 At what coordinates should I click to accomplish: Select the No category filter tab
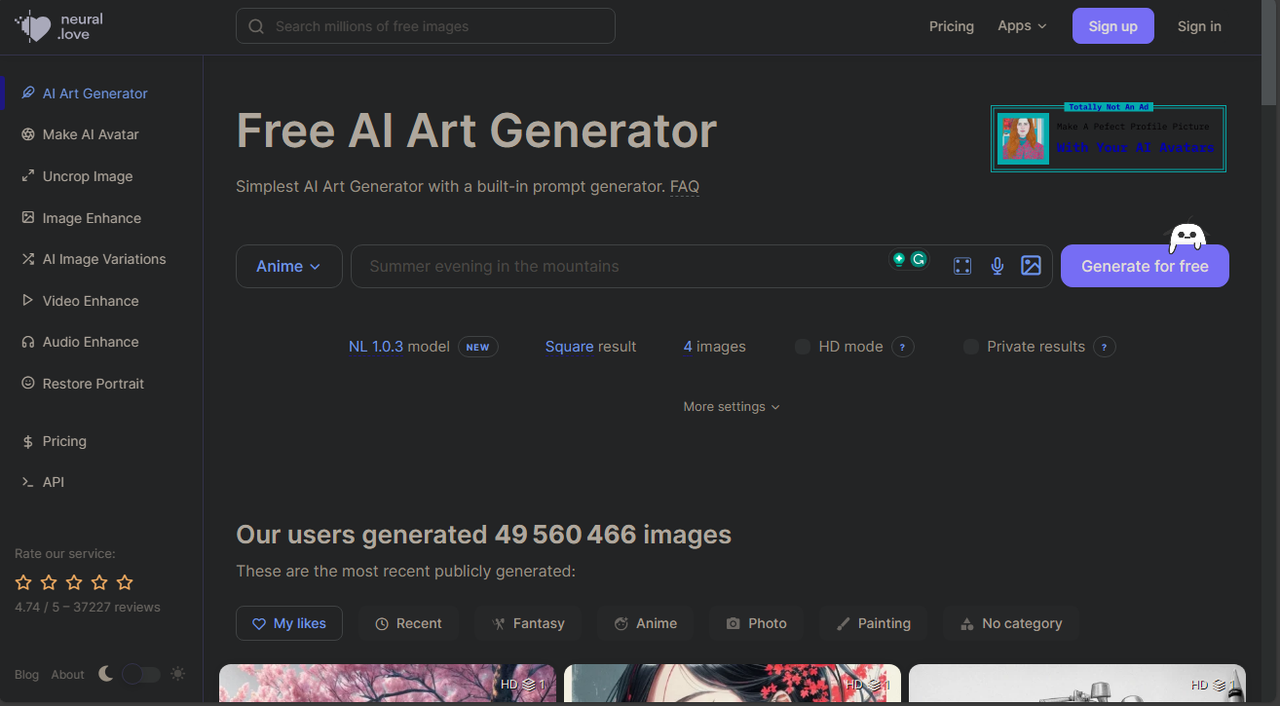point(1010,623)
